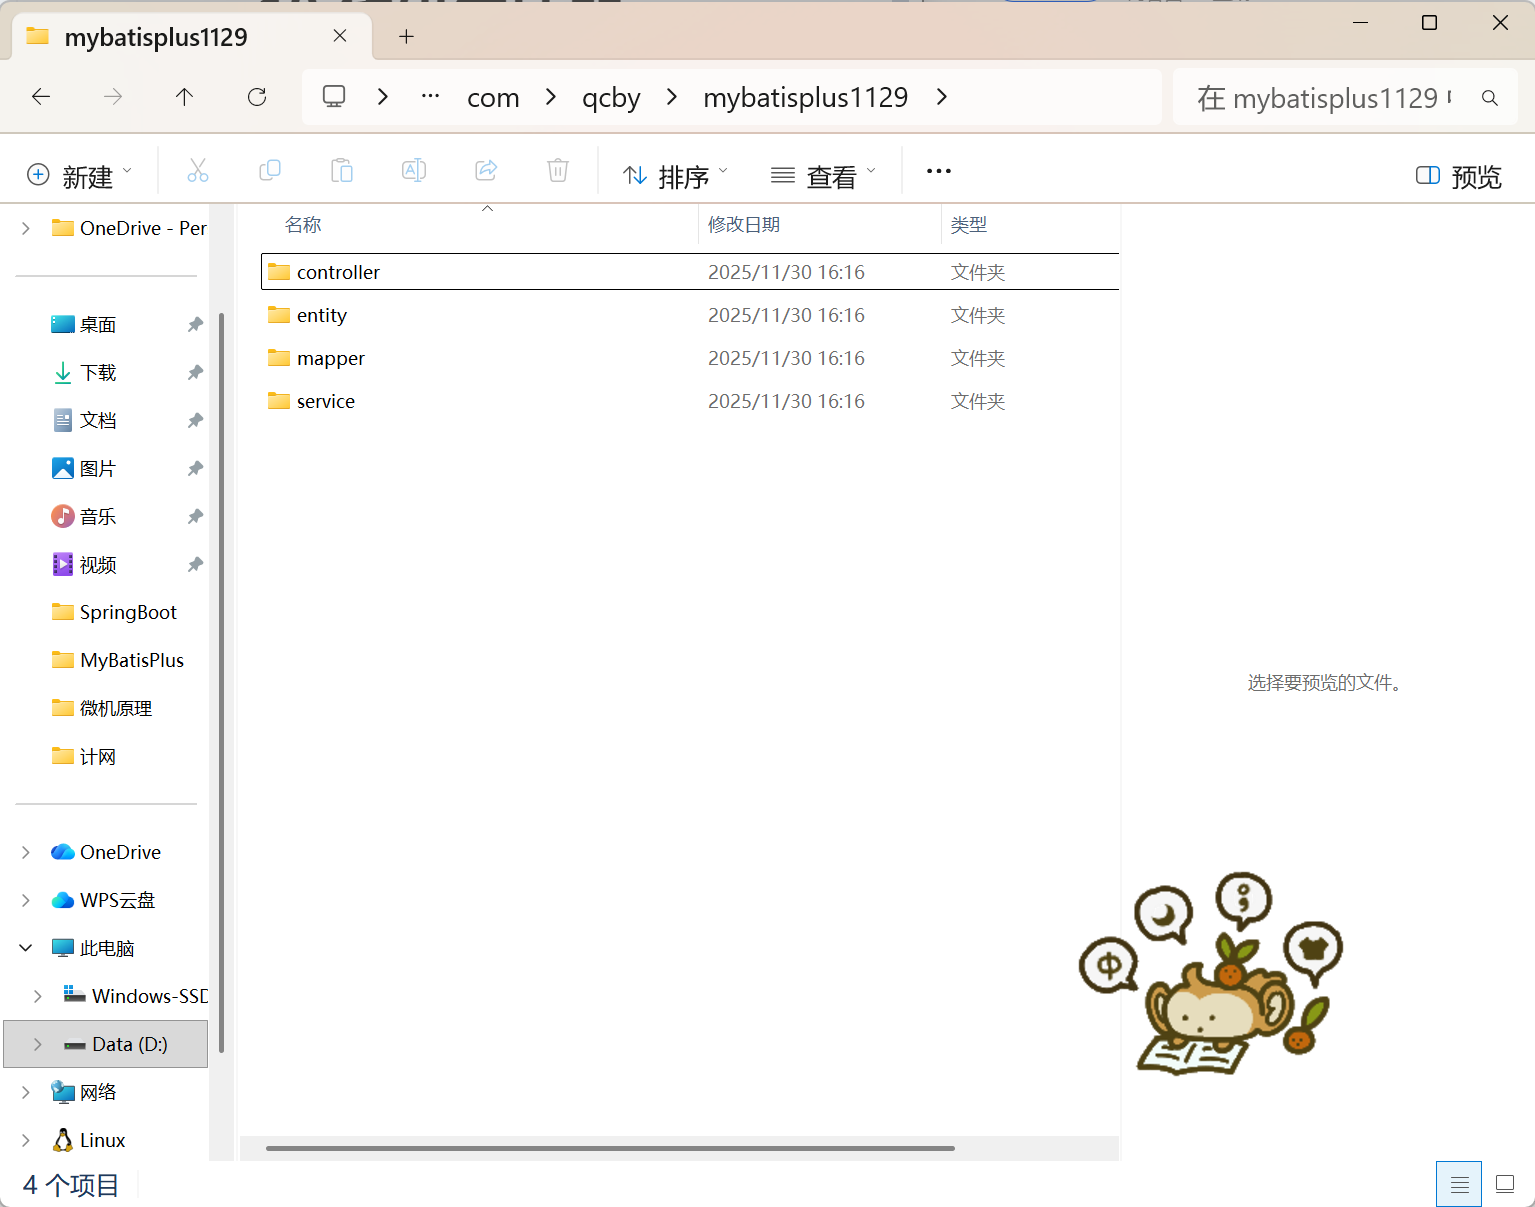This screenshot has height=1207, width=1535.
Task: Open a new tab with plus button
Action: pos(406,37)
